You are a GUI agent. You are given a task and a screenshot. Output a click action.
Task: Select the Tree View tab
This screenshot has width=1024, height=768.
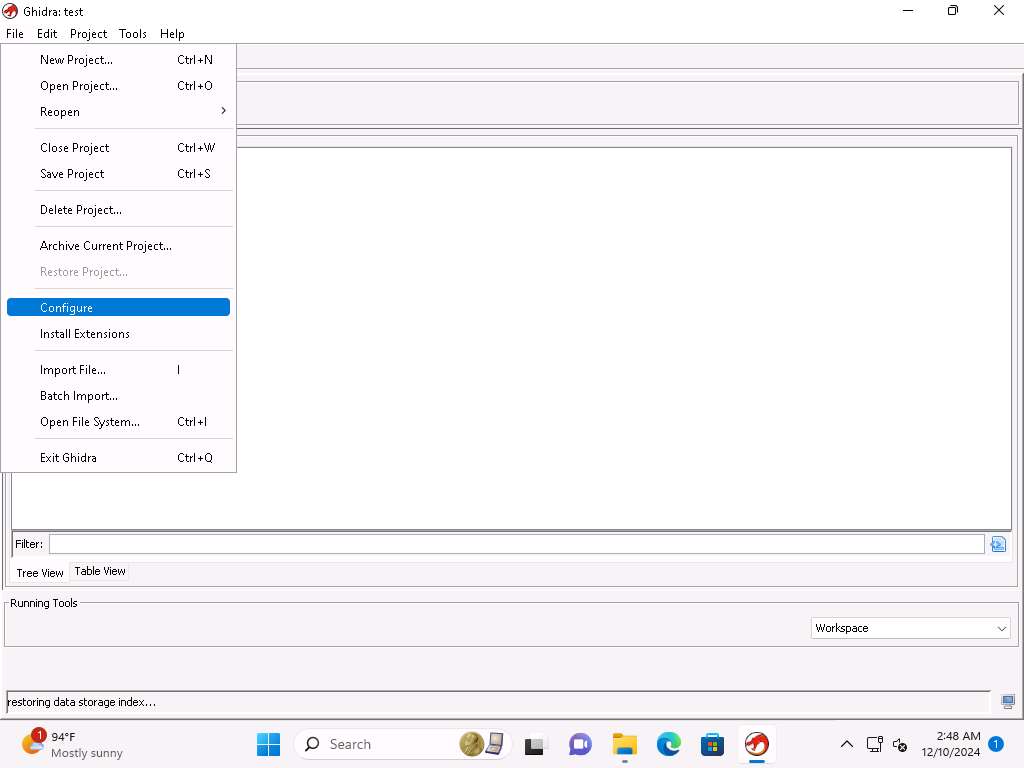coord(40,573)
